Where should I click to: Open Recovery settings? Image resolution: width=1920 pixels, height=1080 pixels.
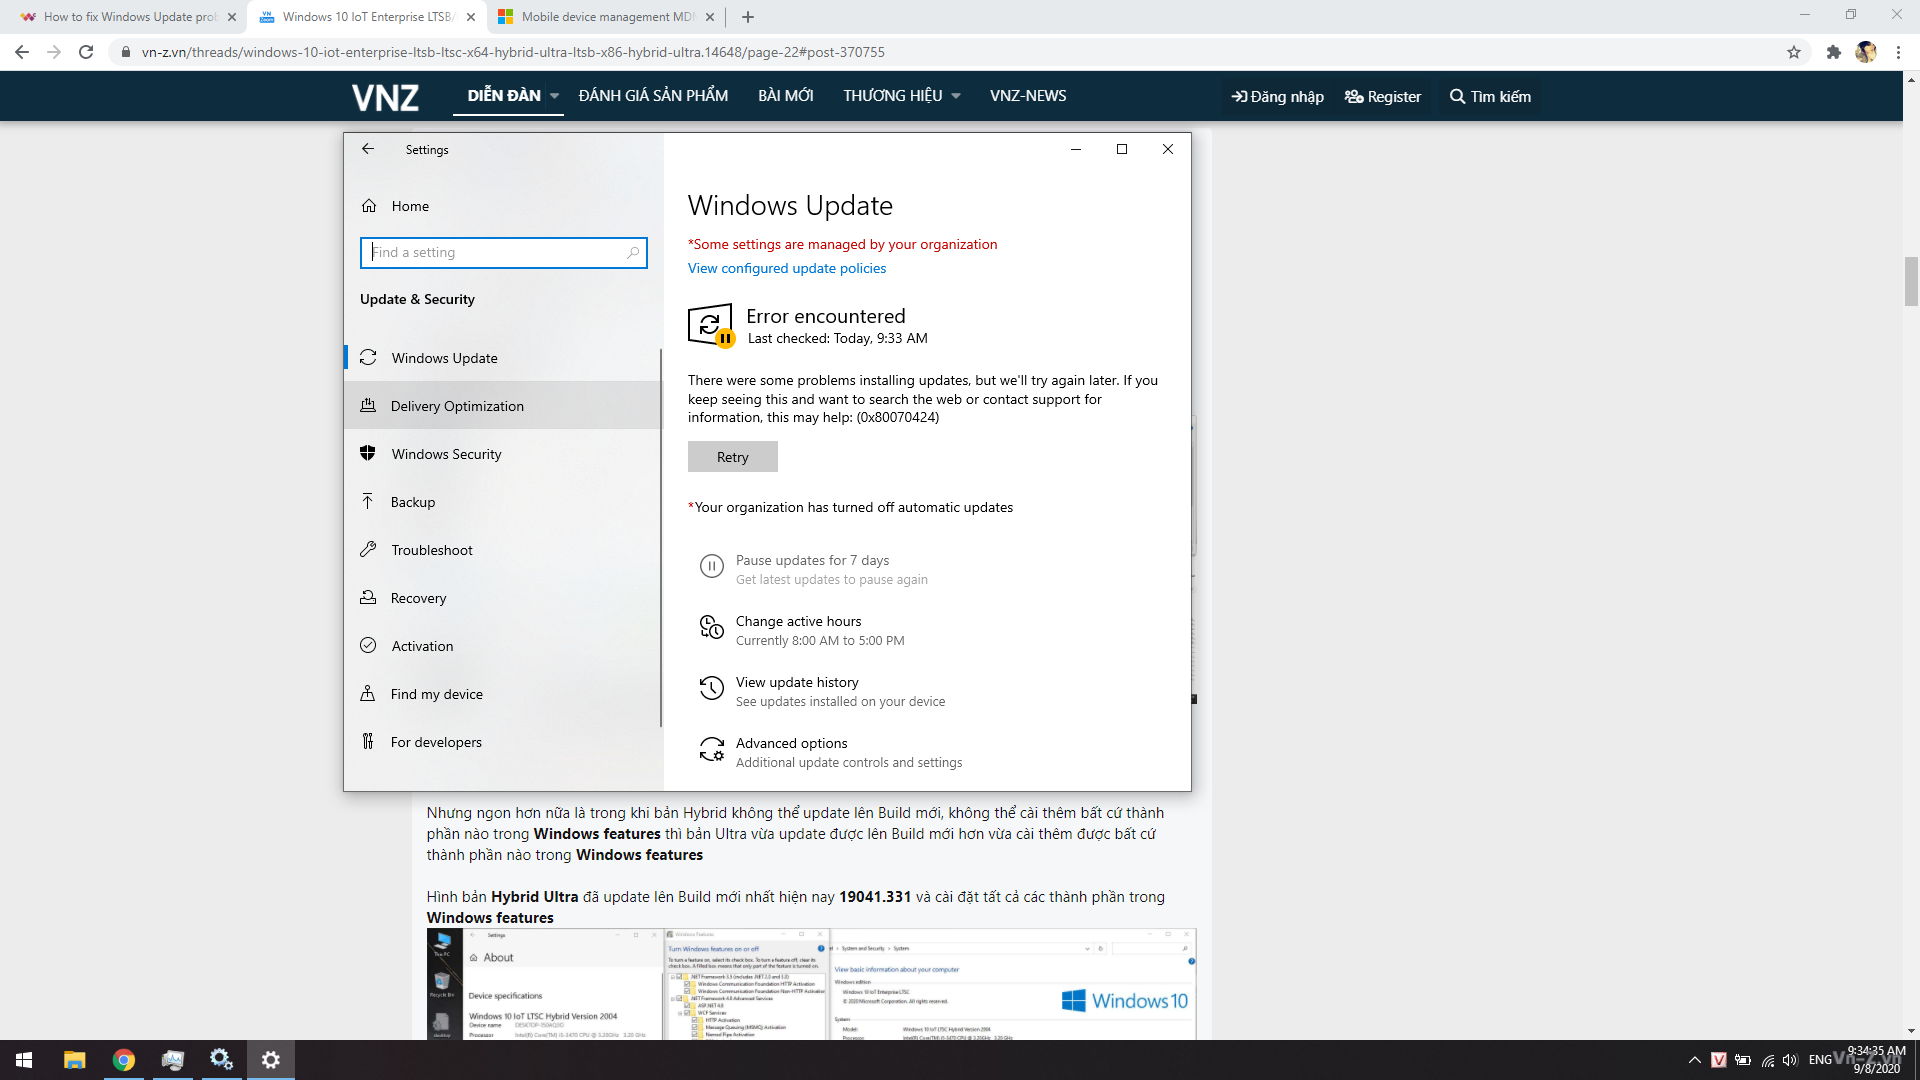click(503, 598)
